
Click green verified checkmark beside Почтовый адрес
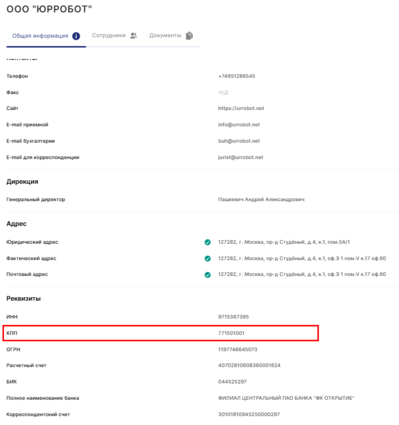[207, 275]
